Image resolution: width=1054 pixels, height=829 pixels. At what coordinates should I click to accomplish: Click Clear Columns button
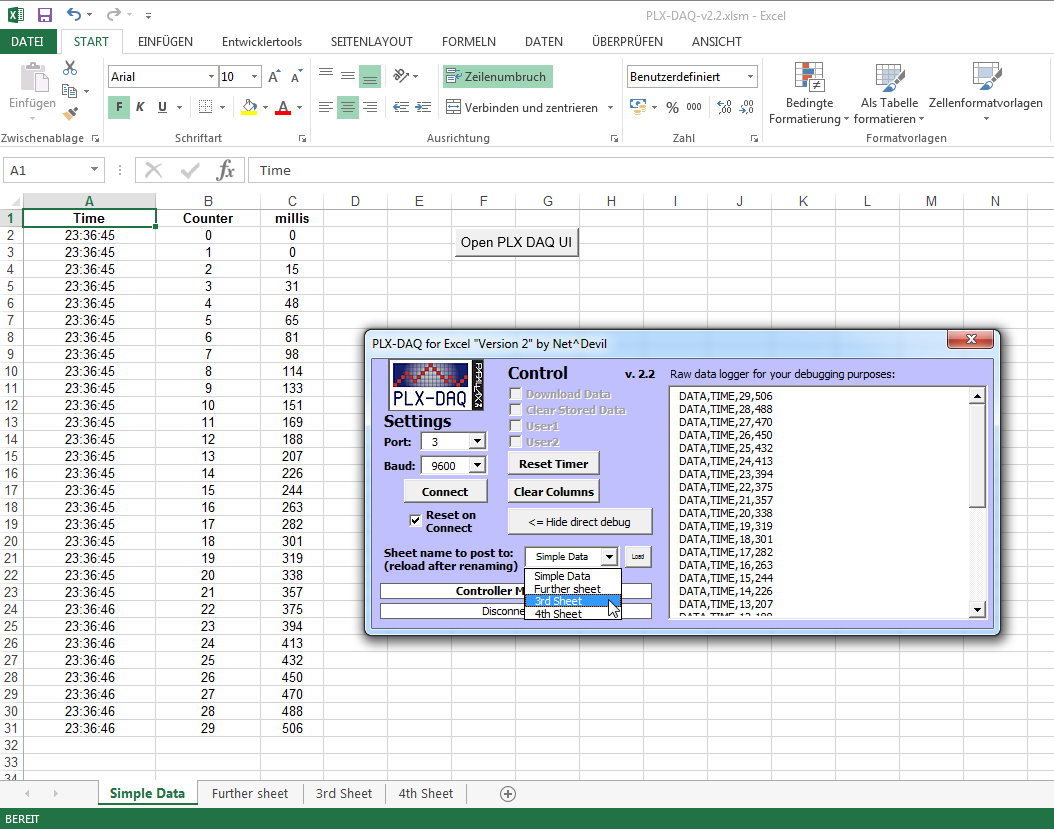tap(553, 491)
